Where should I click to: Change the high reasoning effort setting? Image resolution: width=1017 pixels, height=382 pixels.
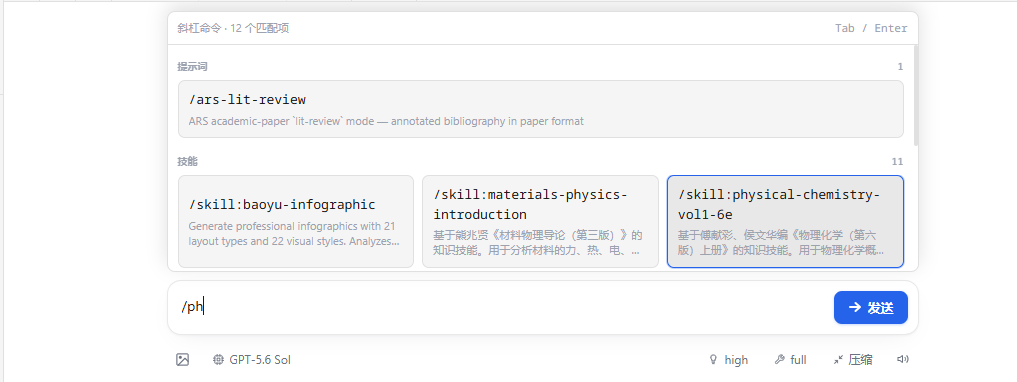tap(728, 359)
